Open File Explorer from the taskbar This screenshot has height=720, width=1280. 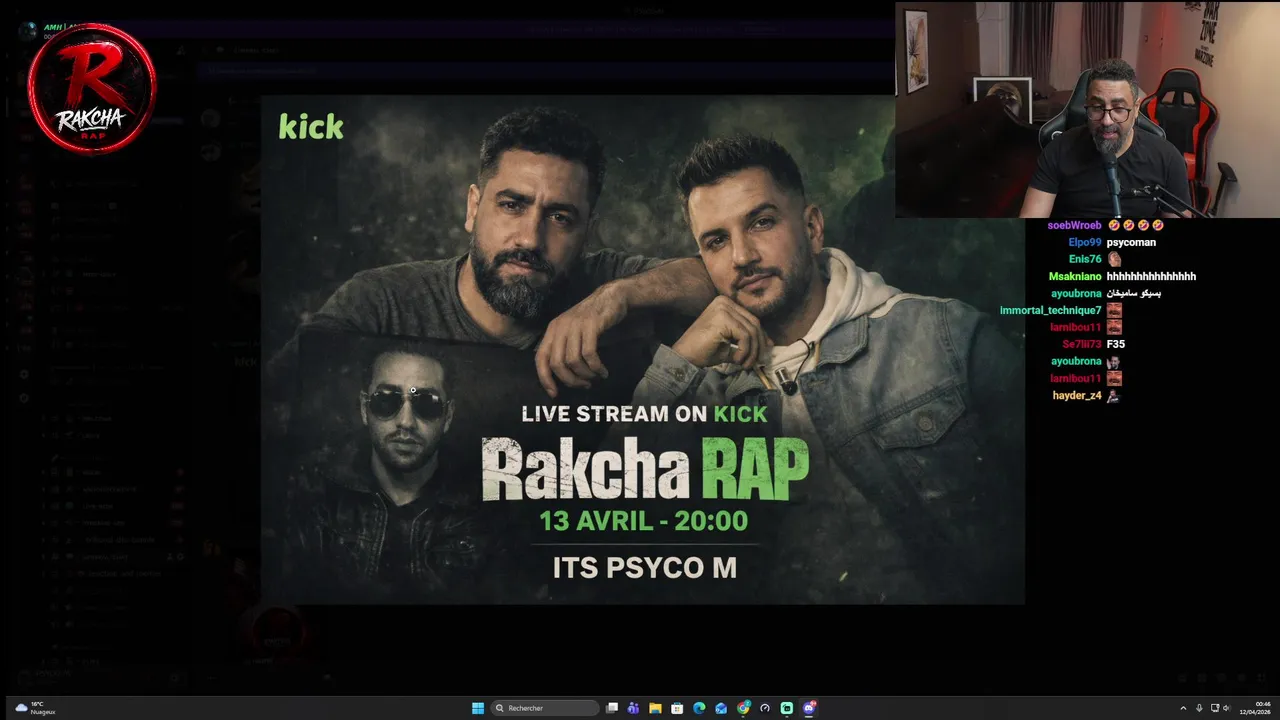pyautogui.click(x=655, y=708)
